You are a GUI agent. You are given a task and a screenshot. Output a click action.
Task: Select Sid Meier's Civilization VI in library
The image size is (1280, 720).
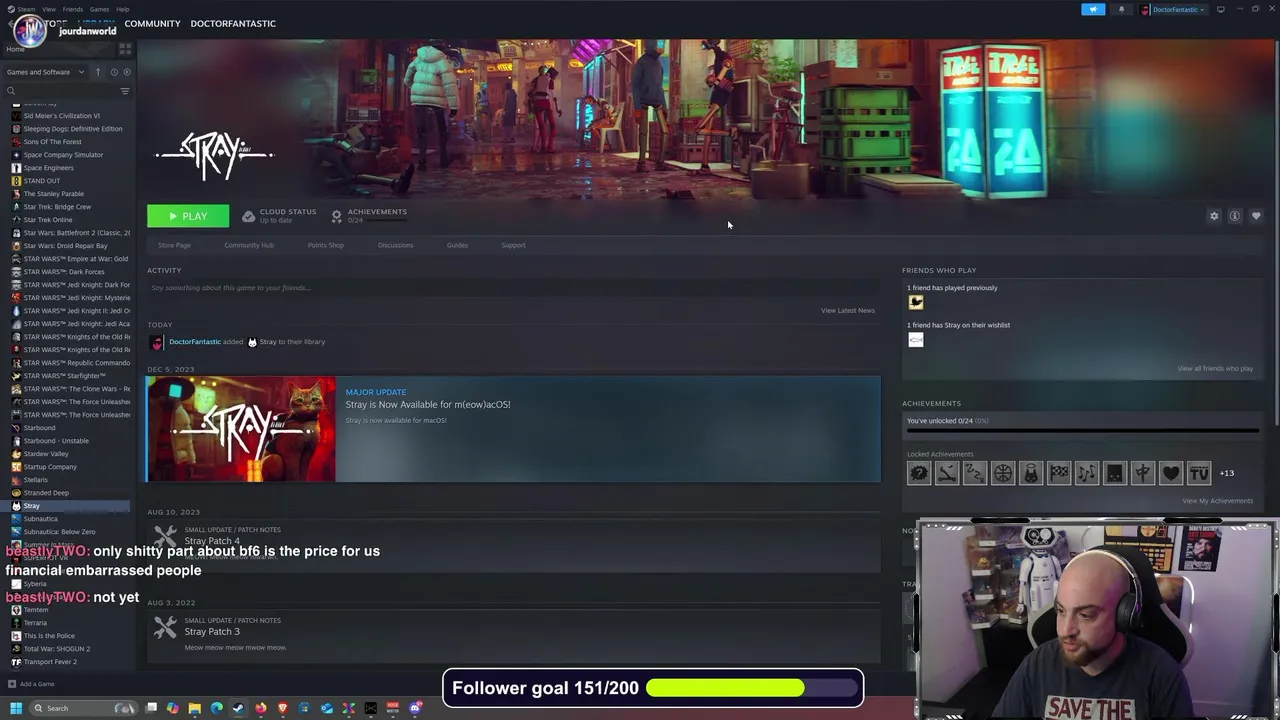click(x=61, y=116)
